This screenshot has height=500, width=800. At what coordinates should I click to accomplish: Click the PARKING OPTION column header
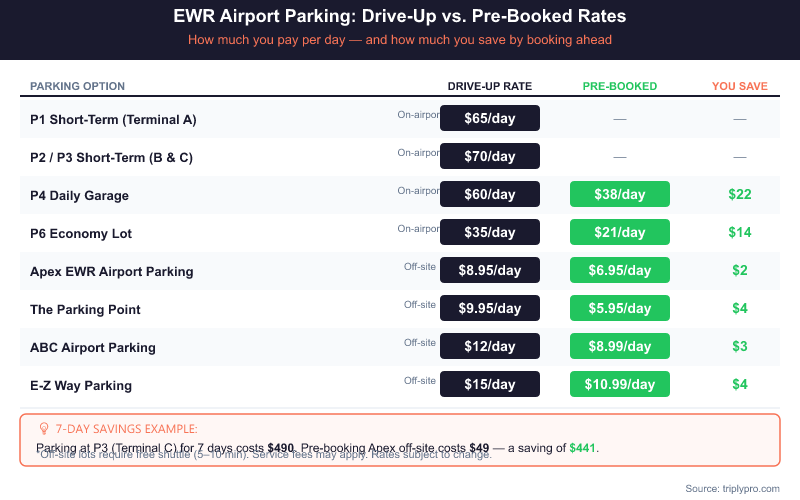pos(77,86)
